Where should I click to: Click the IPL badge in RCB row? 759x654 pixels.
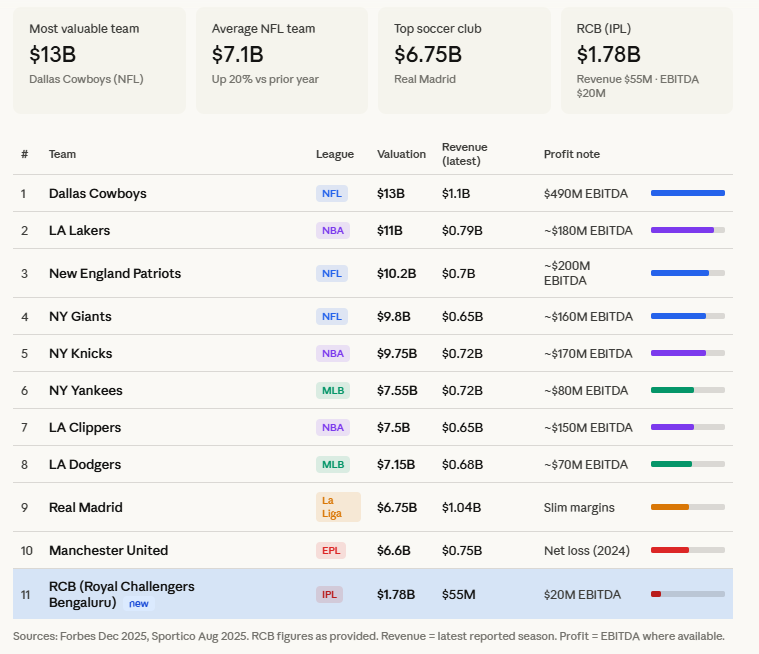[330, 594]
